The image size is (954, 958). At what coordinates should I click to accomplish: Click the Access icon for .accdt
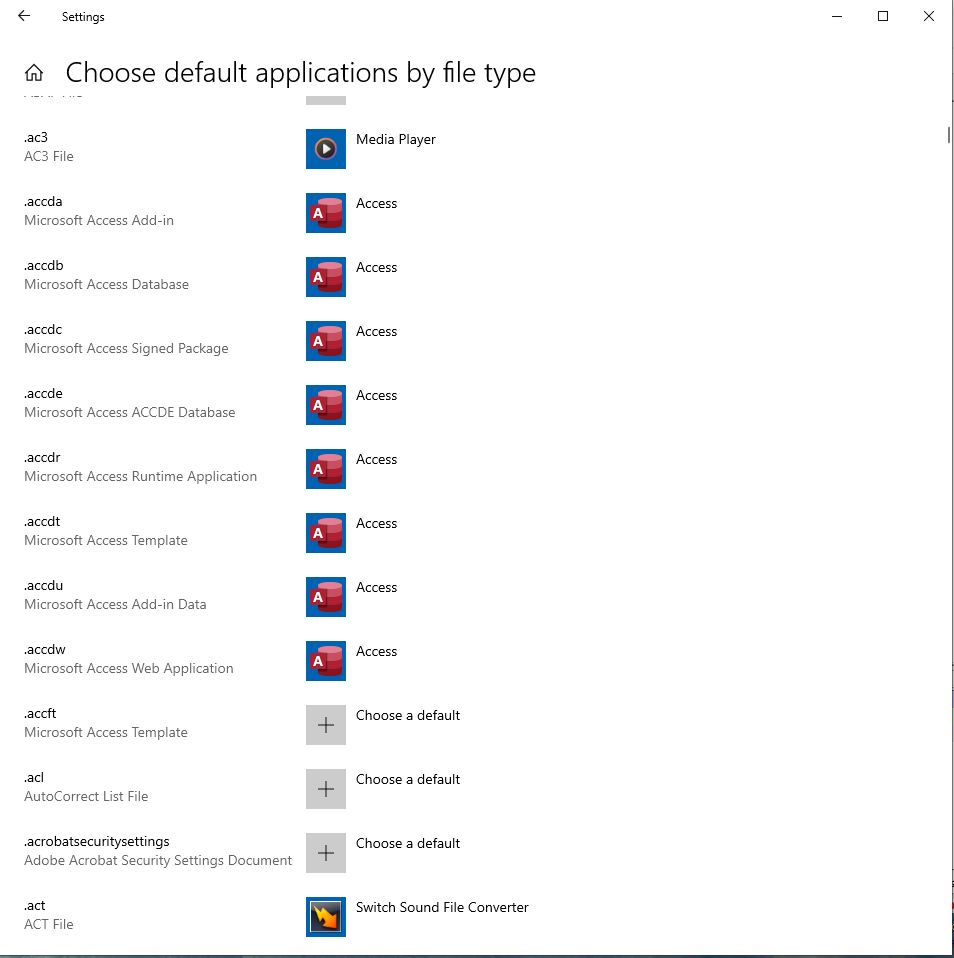(x=326, y=533)
